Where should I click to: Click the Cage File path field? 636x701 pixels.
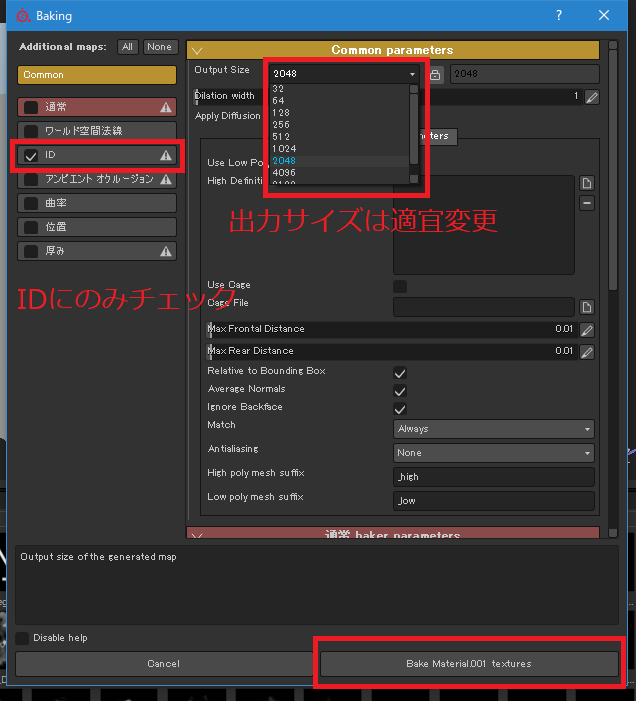[x=484, y=307]
